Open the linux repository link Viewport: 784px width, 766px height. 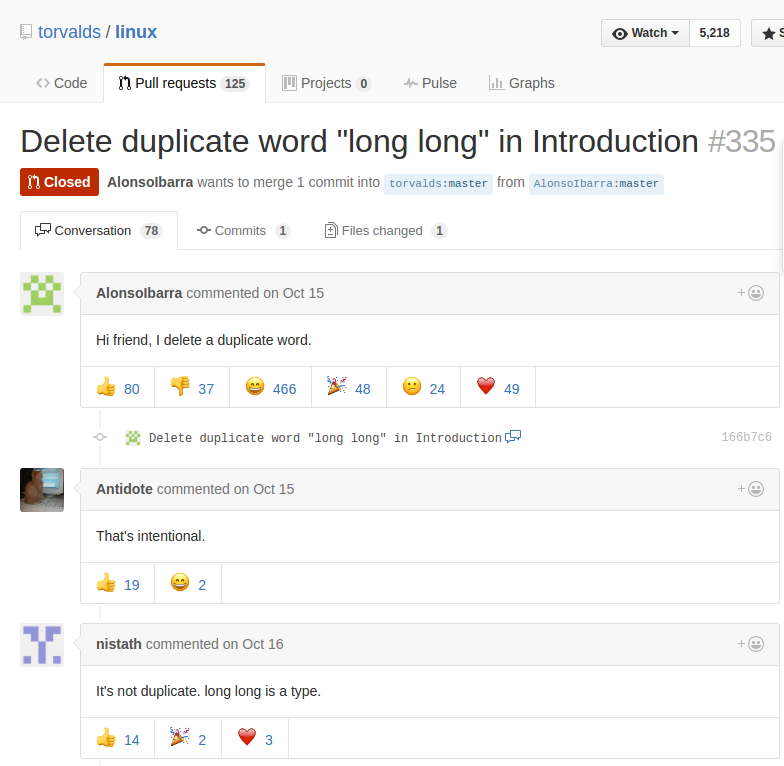[x=136, y=32]
